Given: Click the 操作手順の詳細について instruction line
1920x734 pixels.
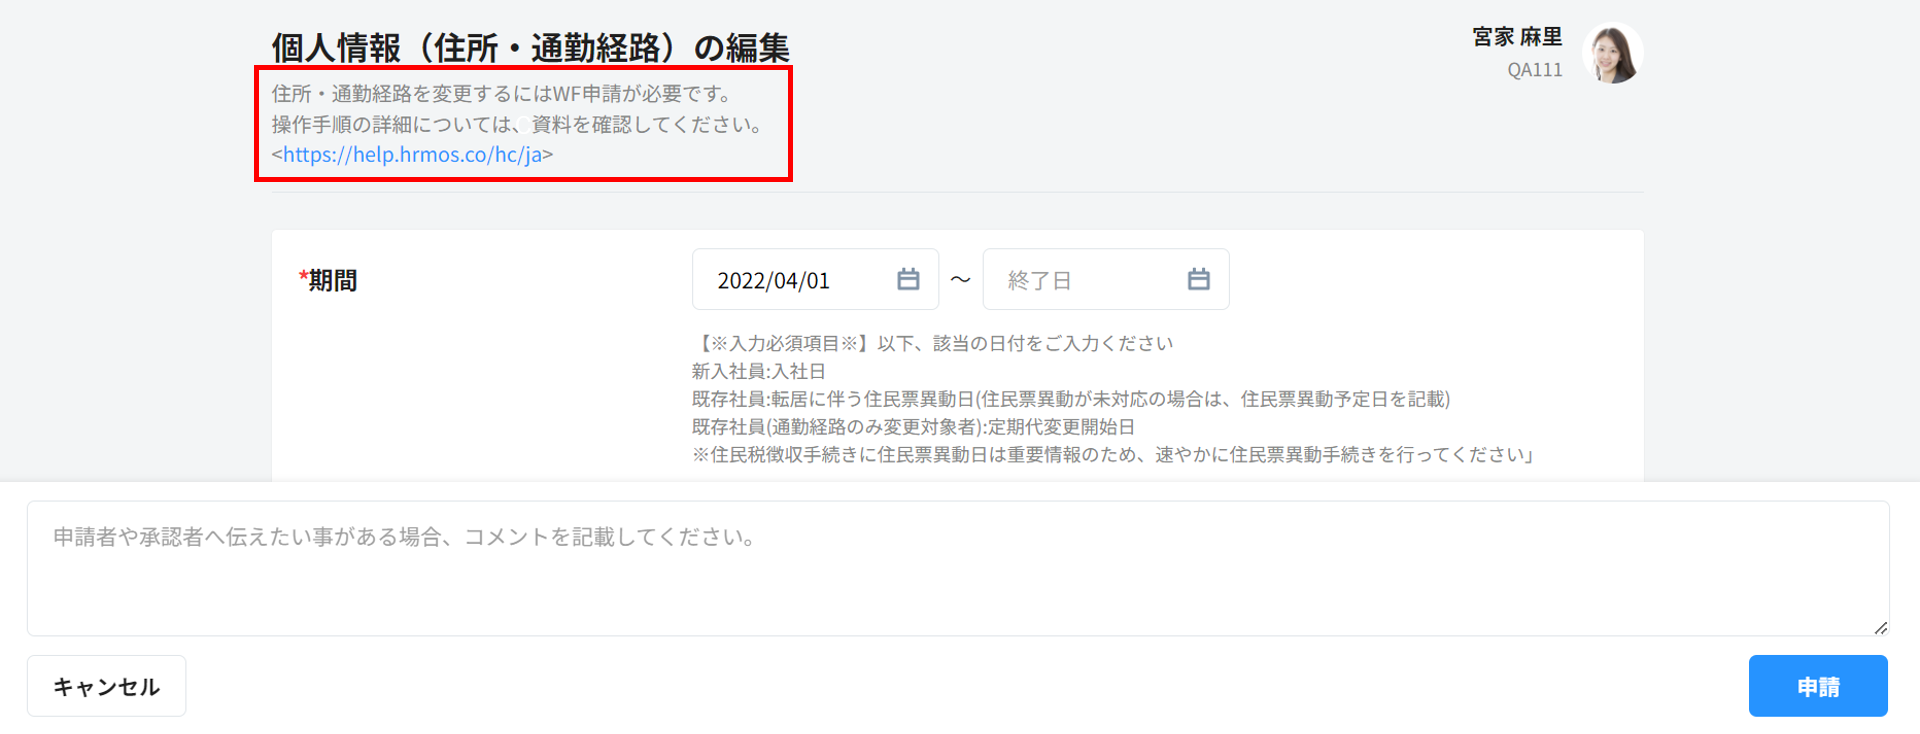Looking at the screenshot, I should pos(518,125).
